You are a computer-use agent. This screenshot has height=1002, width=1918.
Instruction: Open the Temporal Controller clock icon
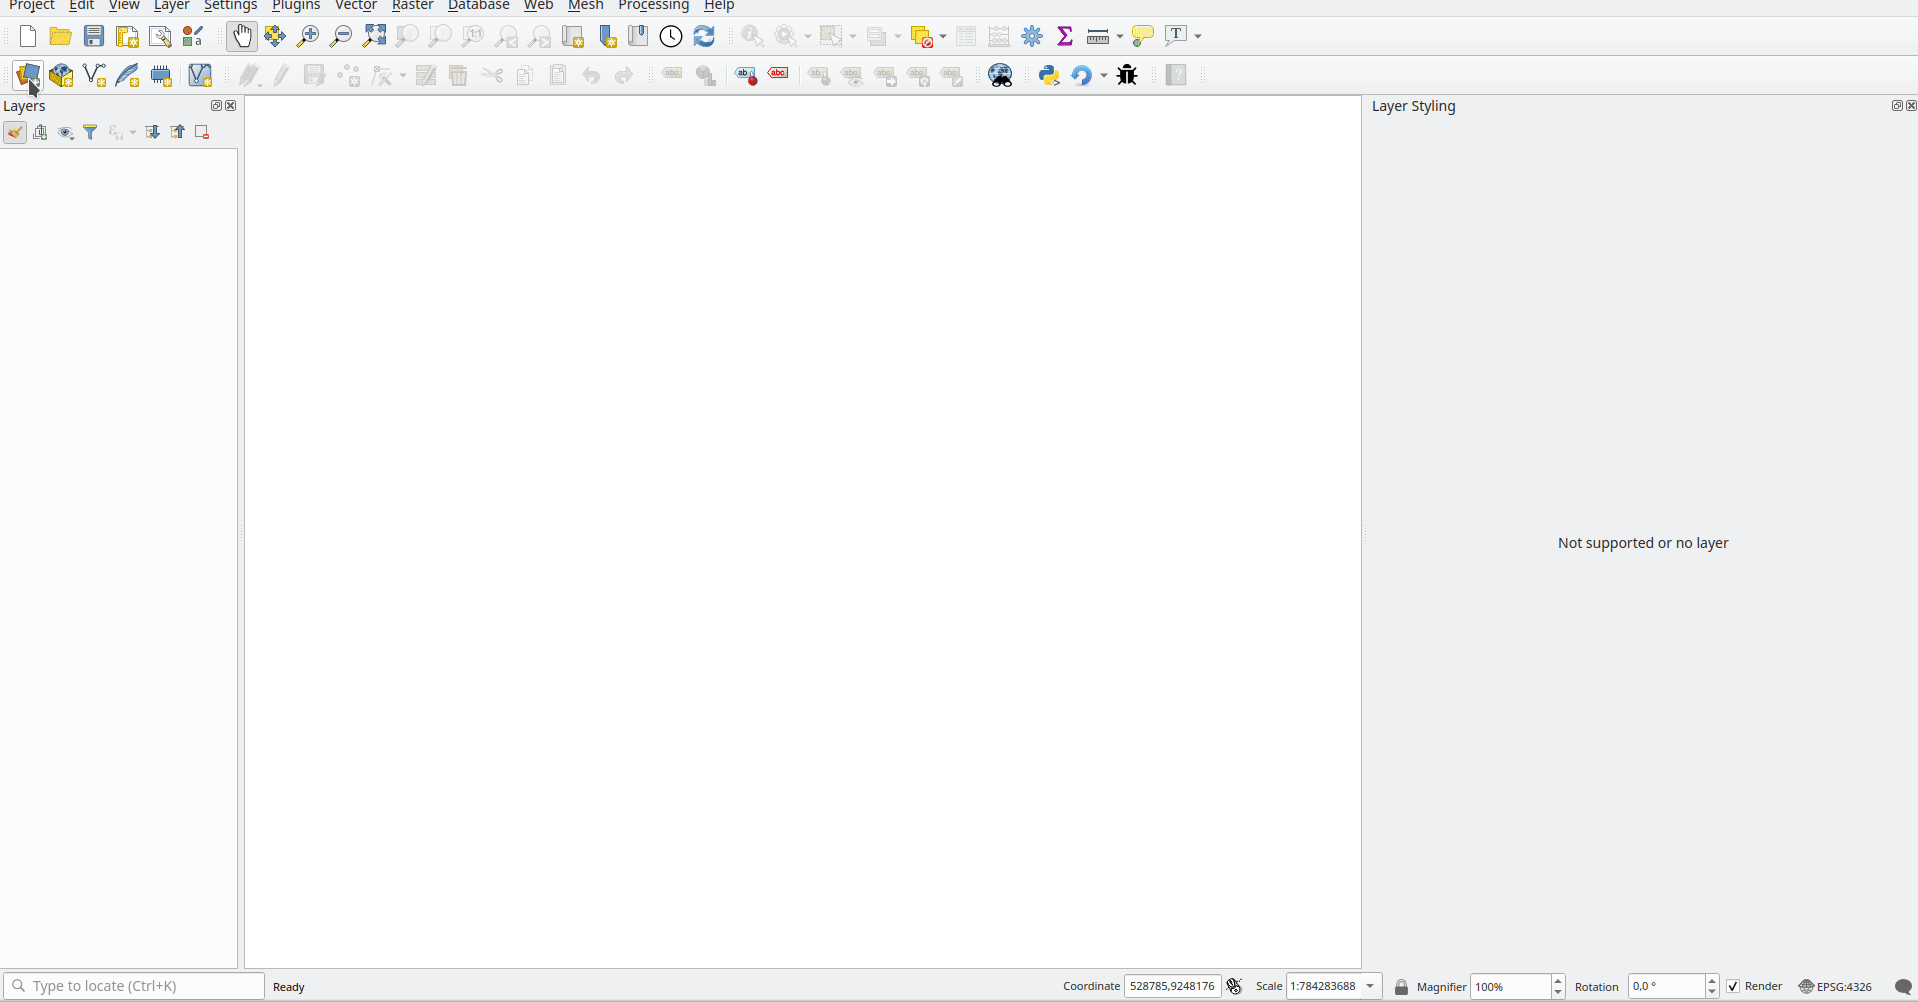coord(671,36)
